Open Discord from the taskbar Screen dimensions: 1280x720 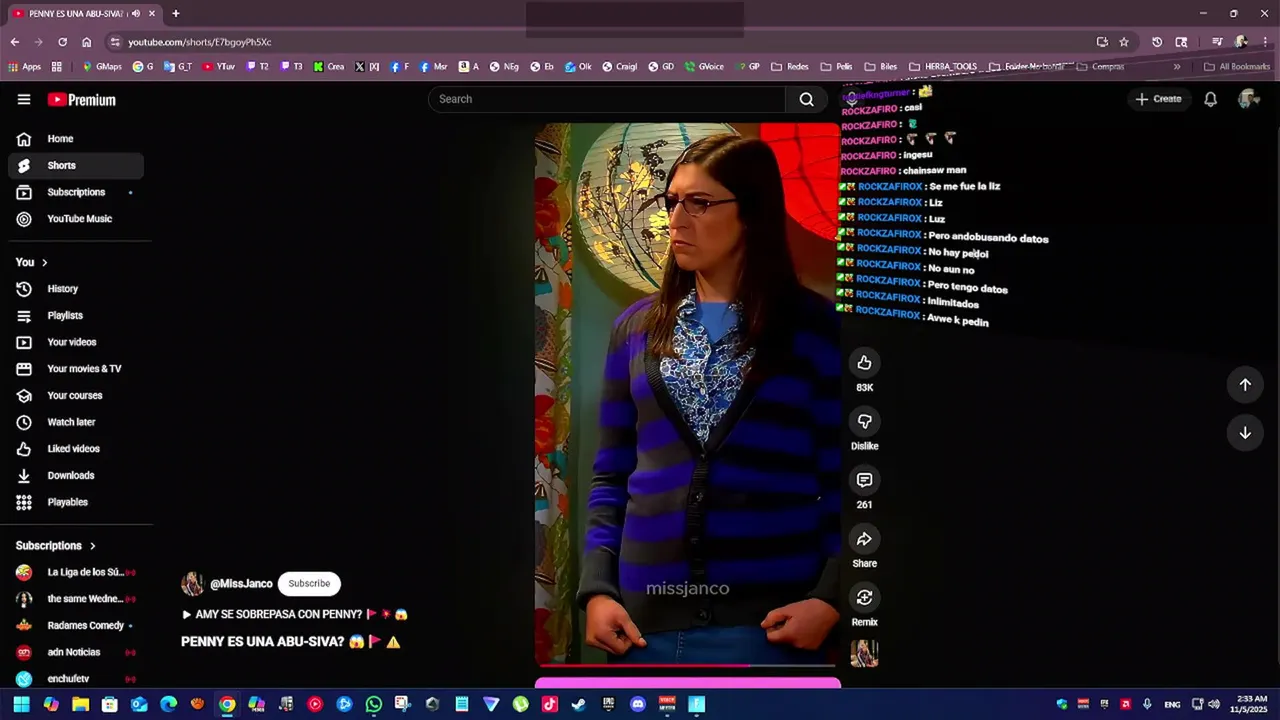pyautogui.click(x=638, y=705)
